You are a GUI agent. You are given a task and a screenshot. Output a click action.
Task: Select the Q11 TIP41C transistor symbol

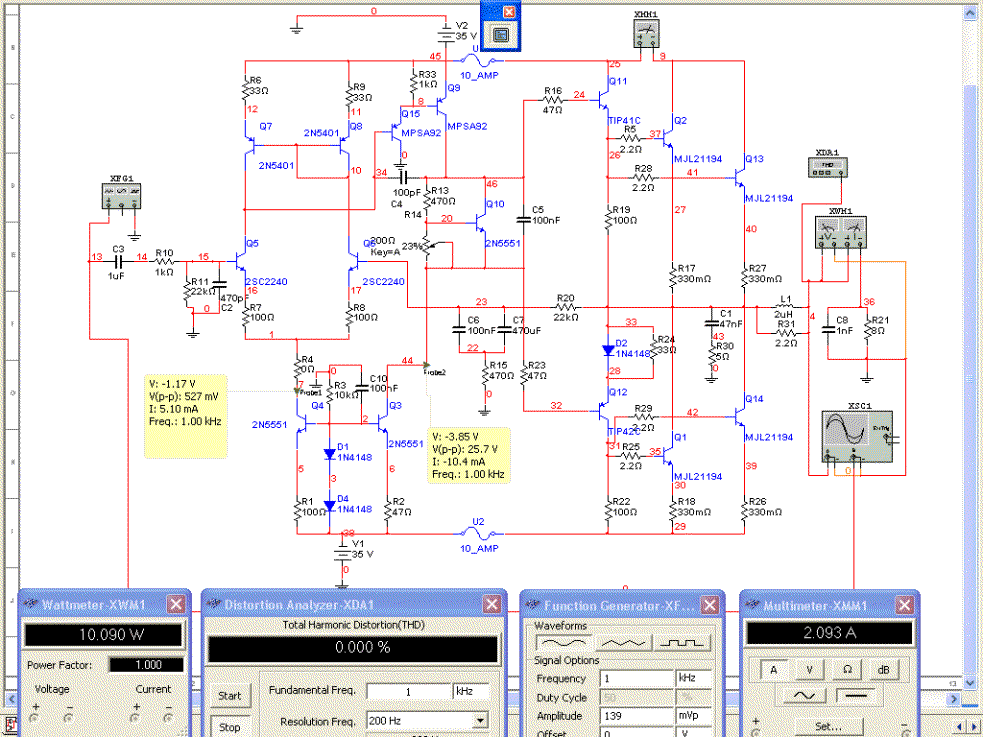[604, 98]
